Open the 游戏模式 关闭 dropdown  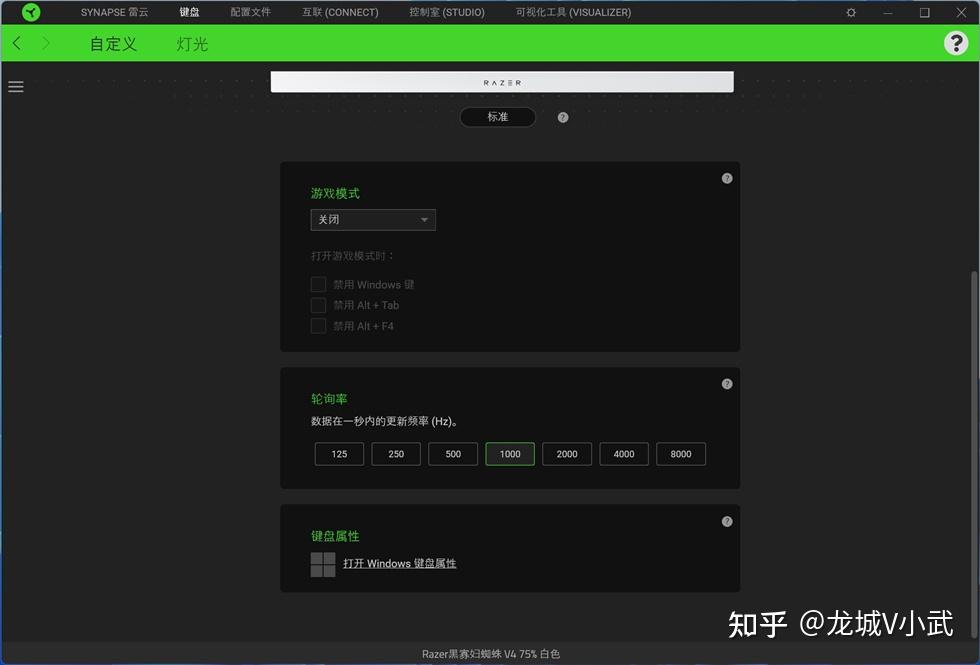pyautogui.click(x=373, y=220)
